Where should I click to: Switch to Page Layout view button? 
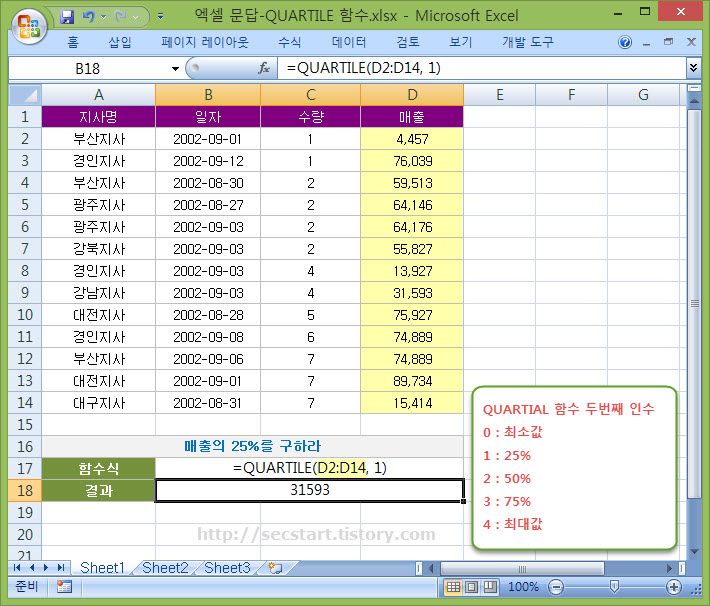(471, 587)
